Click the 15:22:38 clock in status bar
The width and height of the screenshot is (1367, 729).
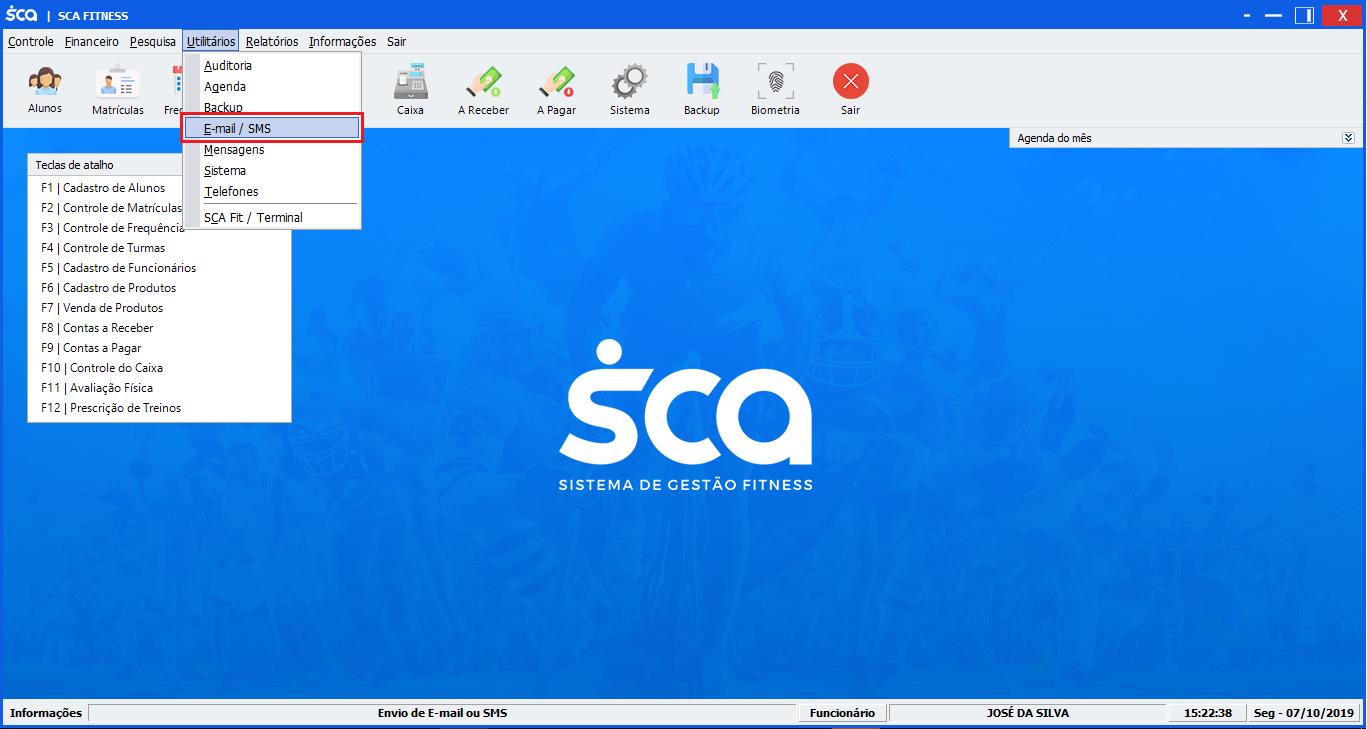pos(1208,713)
